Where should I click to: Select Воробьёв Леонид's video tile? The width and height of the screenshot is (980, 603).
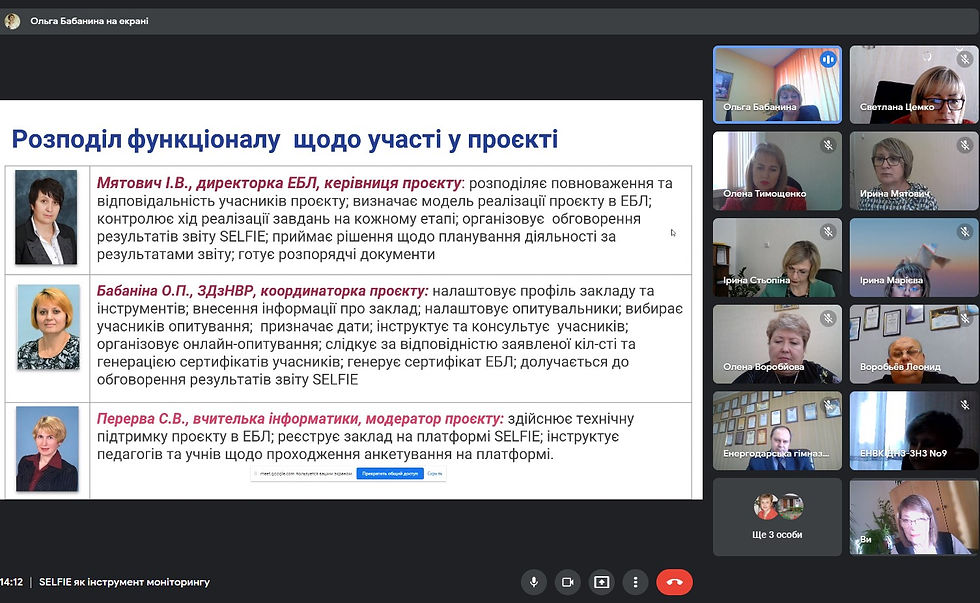(914, 344)
